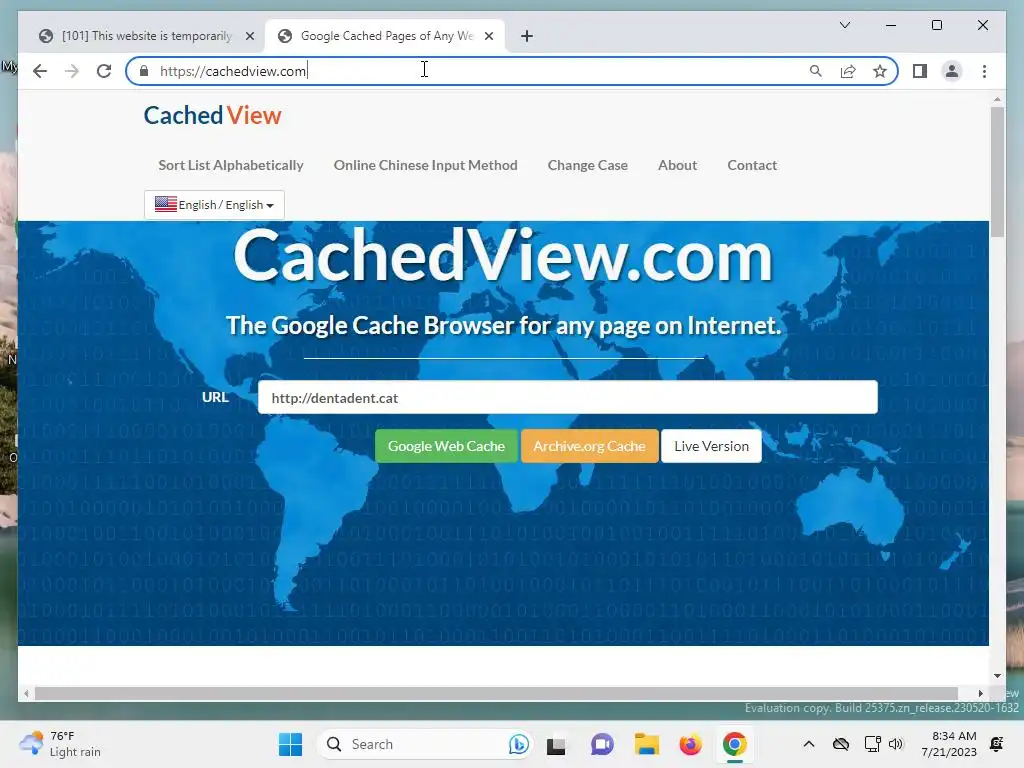Click the Live Version button
1024x768 pixels.
point(711,446)
